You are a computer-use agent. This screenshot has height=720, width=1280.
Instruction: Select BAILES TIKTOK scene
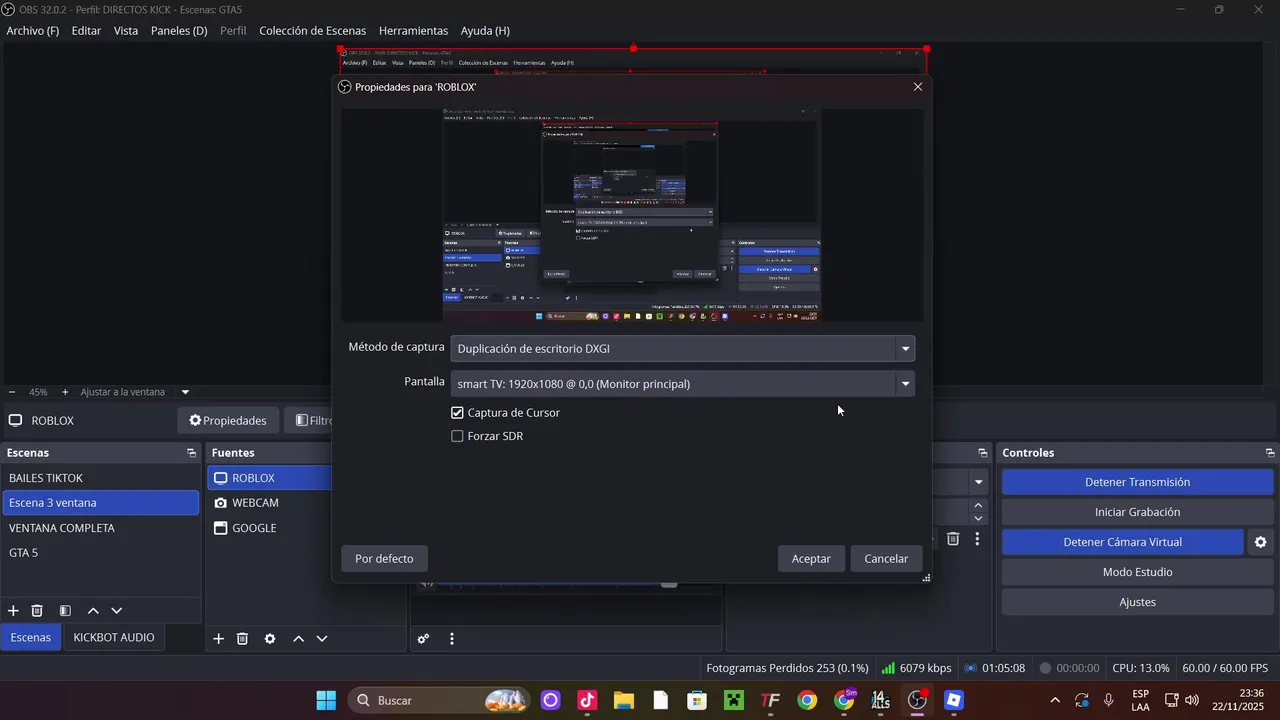point(100,478)
